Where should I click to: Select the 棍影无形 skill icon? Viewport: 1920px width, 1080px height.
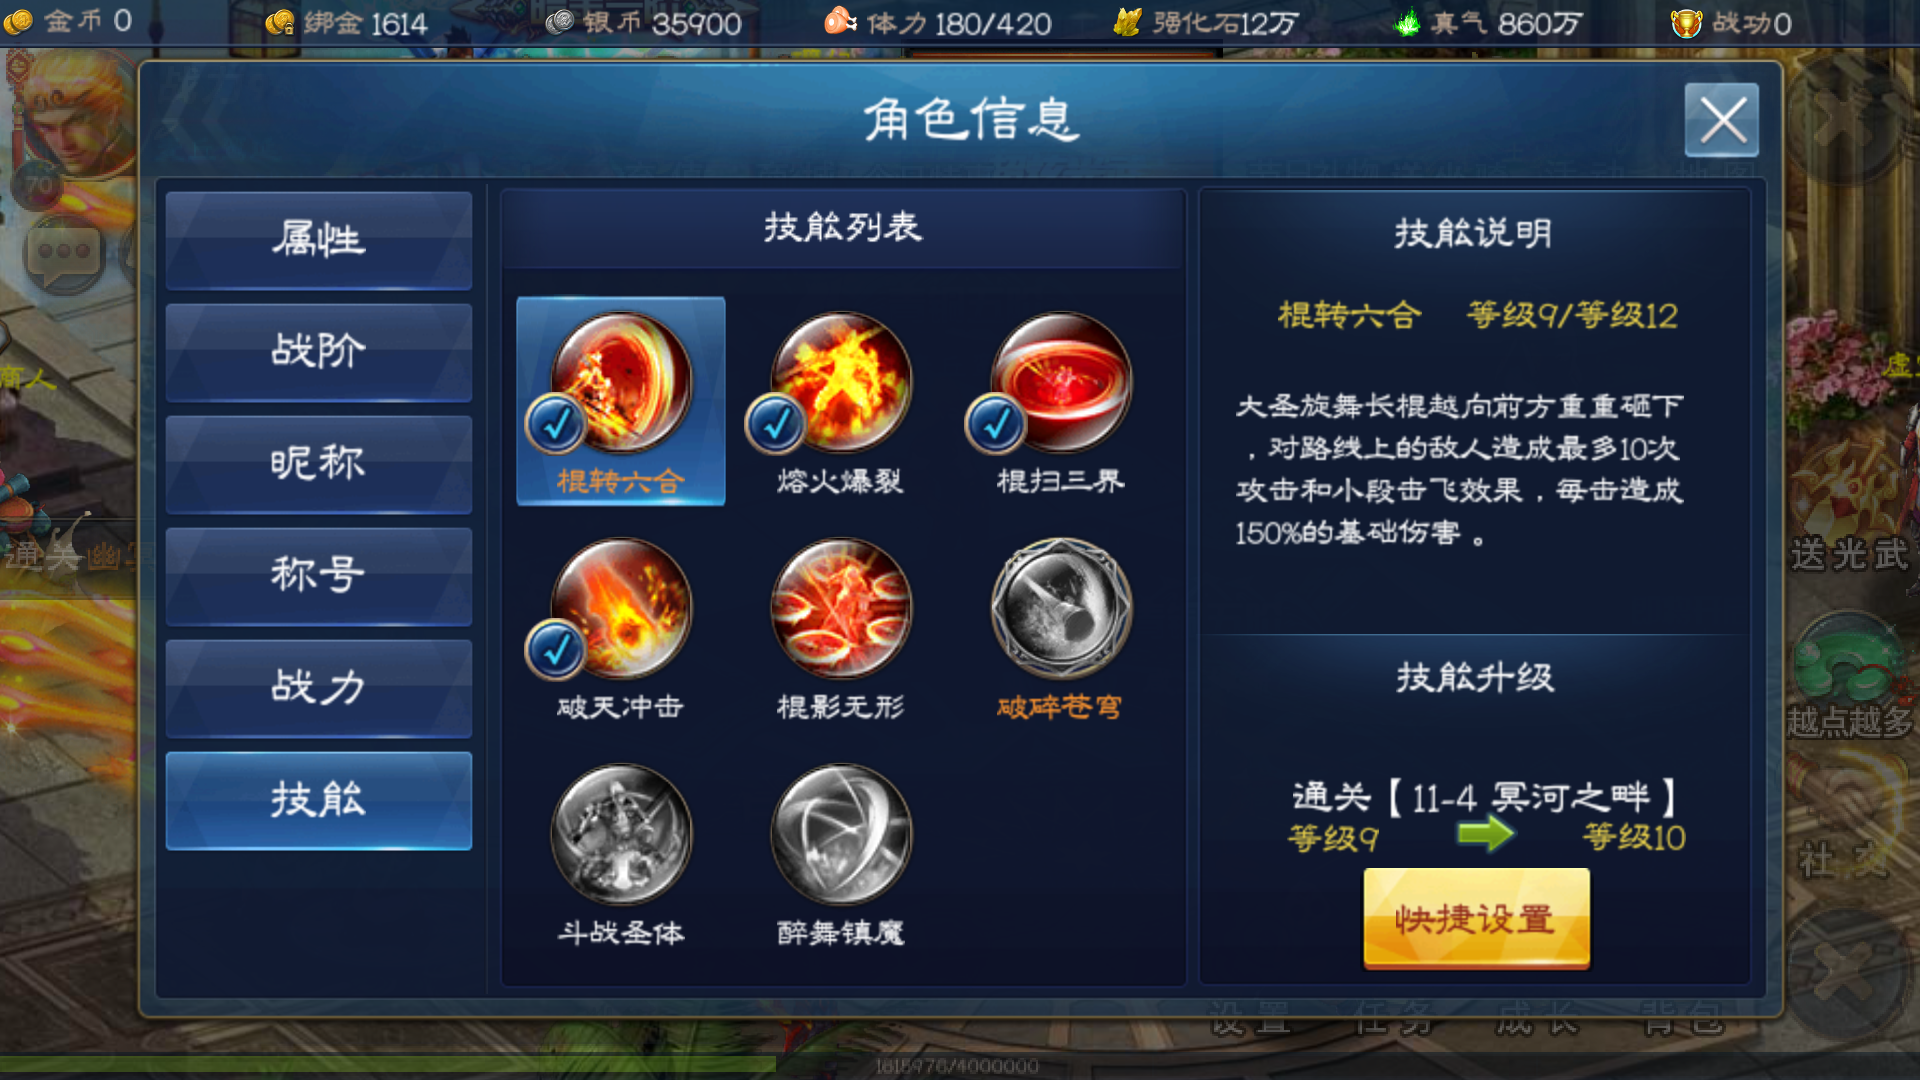(x=841, y=608)
